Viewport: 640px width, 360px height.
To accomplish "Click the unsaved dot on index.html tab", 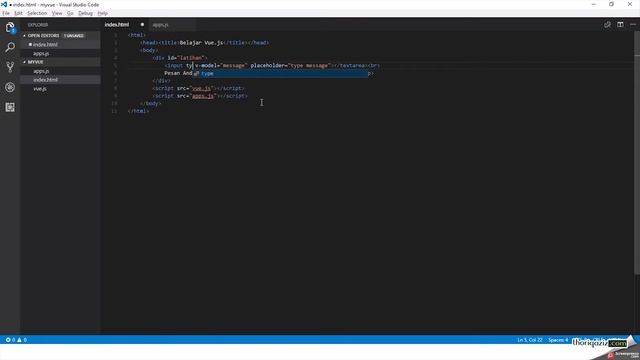I will coord(142,24).
